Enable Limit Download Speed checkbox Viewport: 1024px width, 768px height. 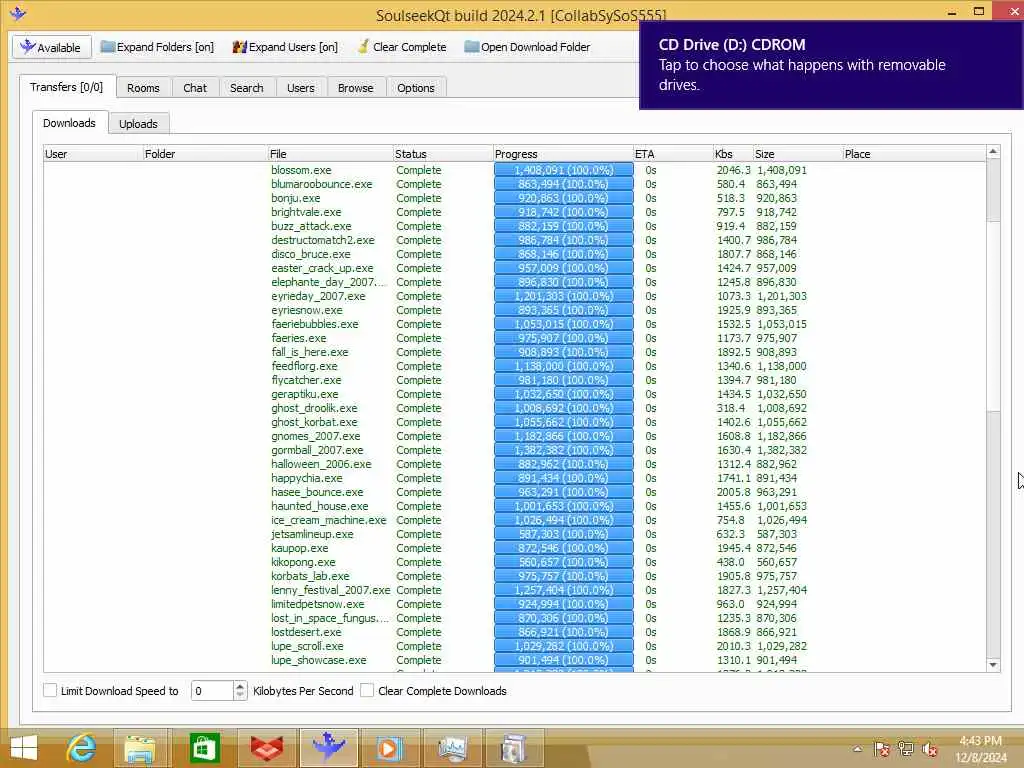[x=50, y=690]
